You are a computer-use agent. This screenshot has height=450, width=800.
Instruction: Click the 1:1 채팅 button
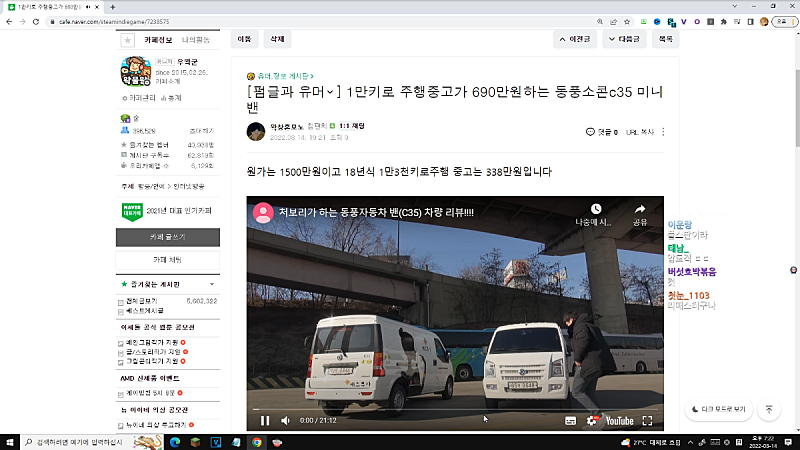[352, 126]
